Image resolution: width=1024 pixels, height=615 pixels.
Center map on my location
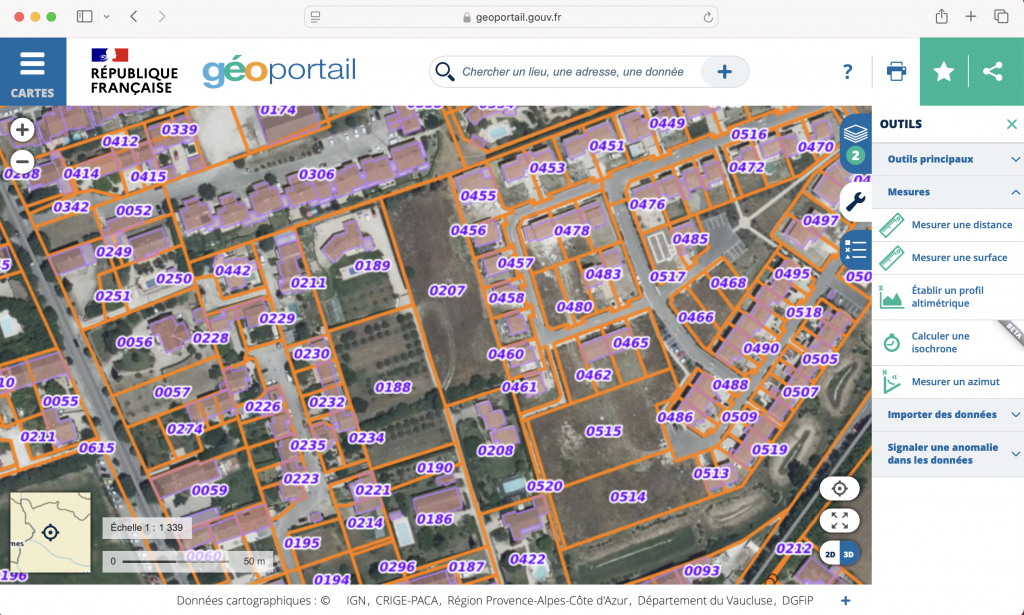[x=839, y=488]
